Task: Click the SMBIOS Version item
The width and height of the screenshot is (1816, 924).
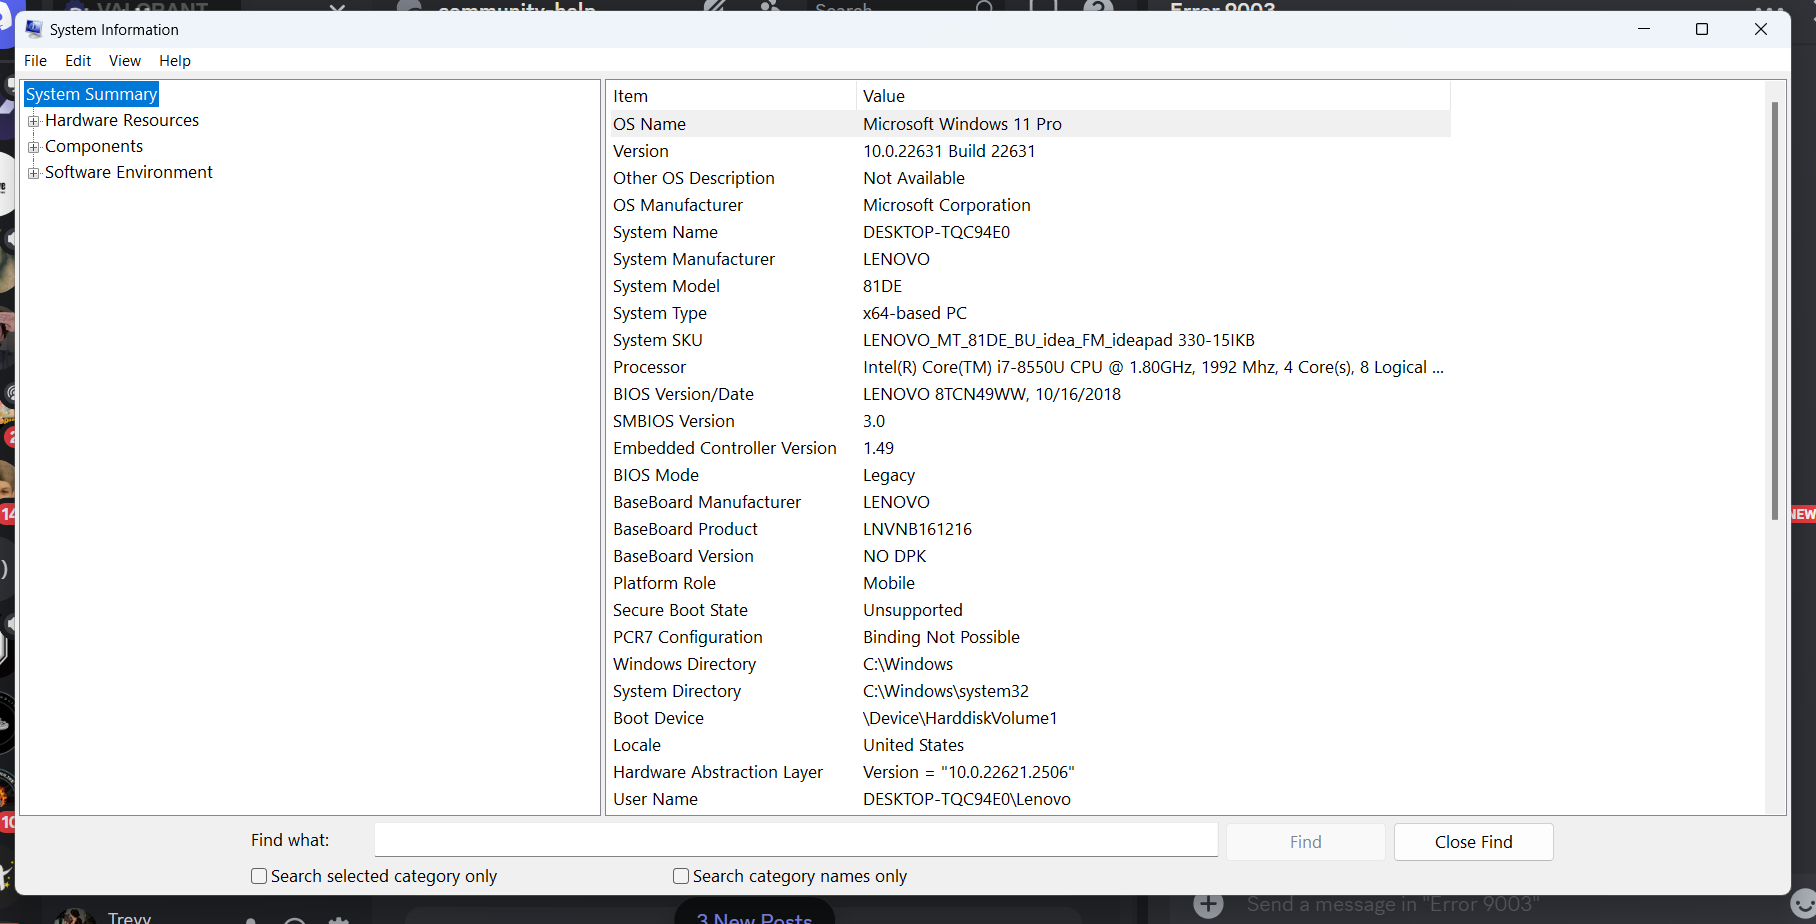Action: coord(673,421)
